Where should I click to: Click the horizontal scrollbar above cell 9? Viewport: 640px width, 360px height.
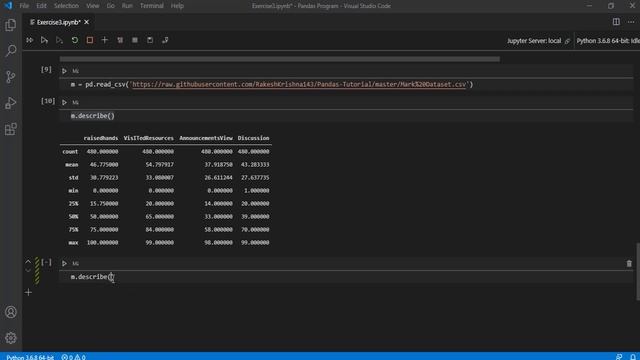coord(280,59)
